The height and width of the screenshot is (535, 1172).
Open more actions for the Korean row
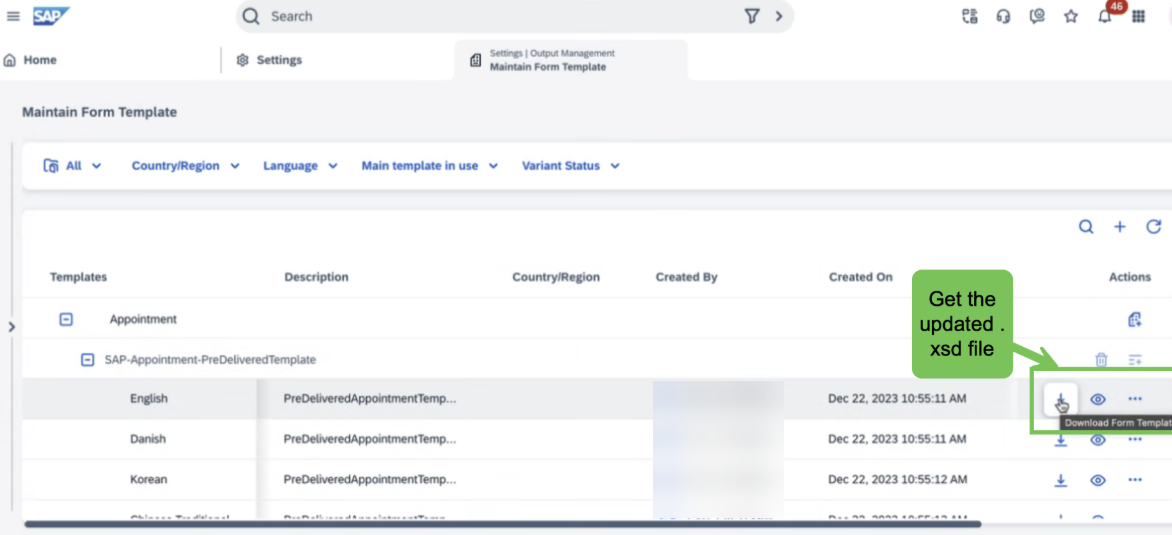(x=1135, y=480)
